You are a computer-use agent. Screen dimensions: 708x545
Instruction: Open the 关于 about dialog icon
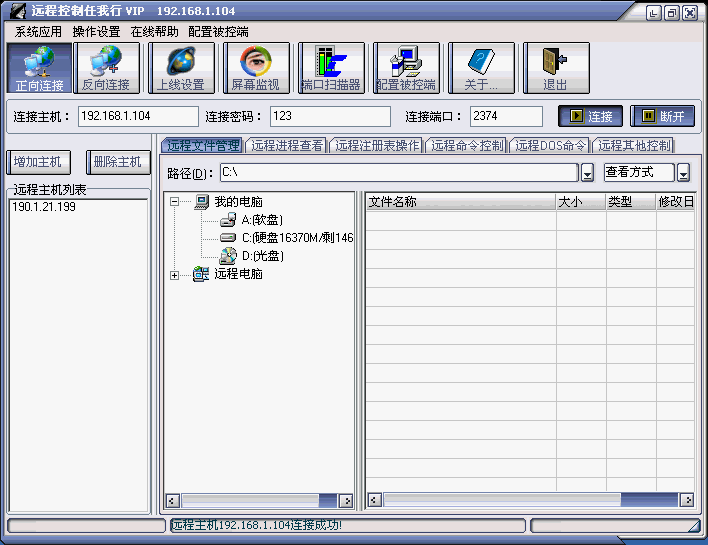pyautogui.click(x=481, y=68)
